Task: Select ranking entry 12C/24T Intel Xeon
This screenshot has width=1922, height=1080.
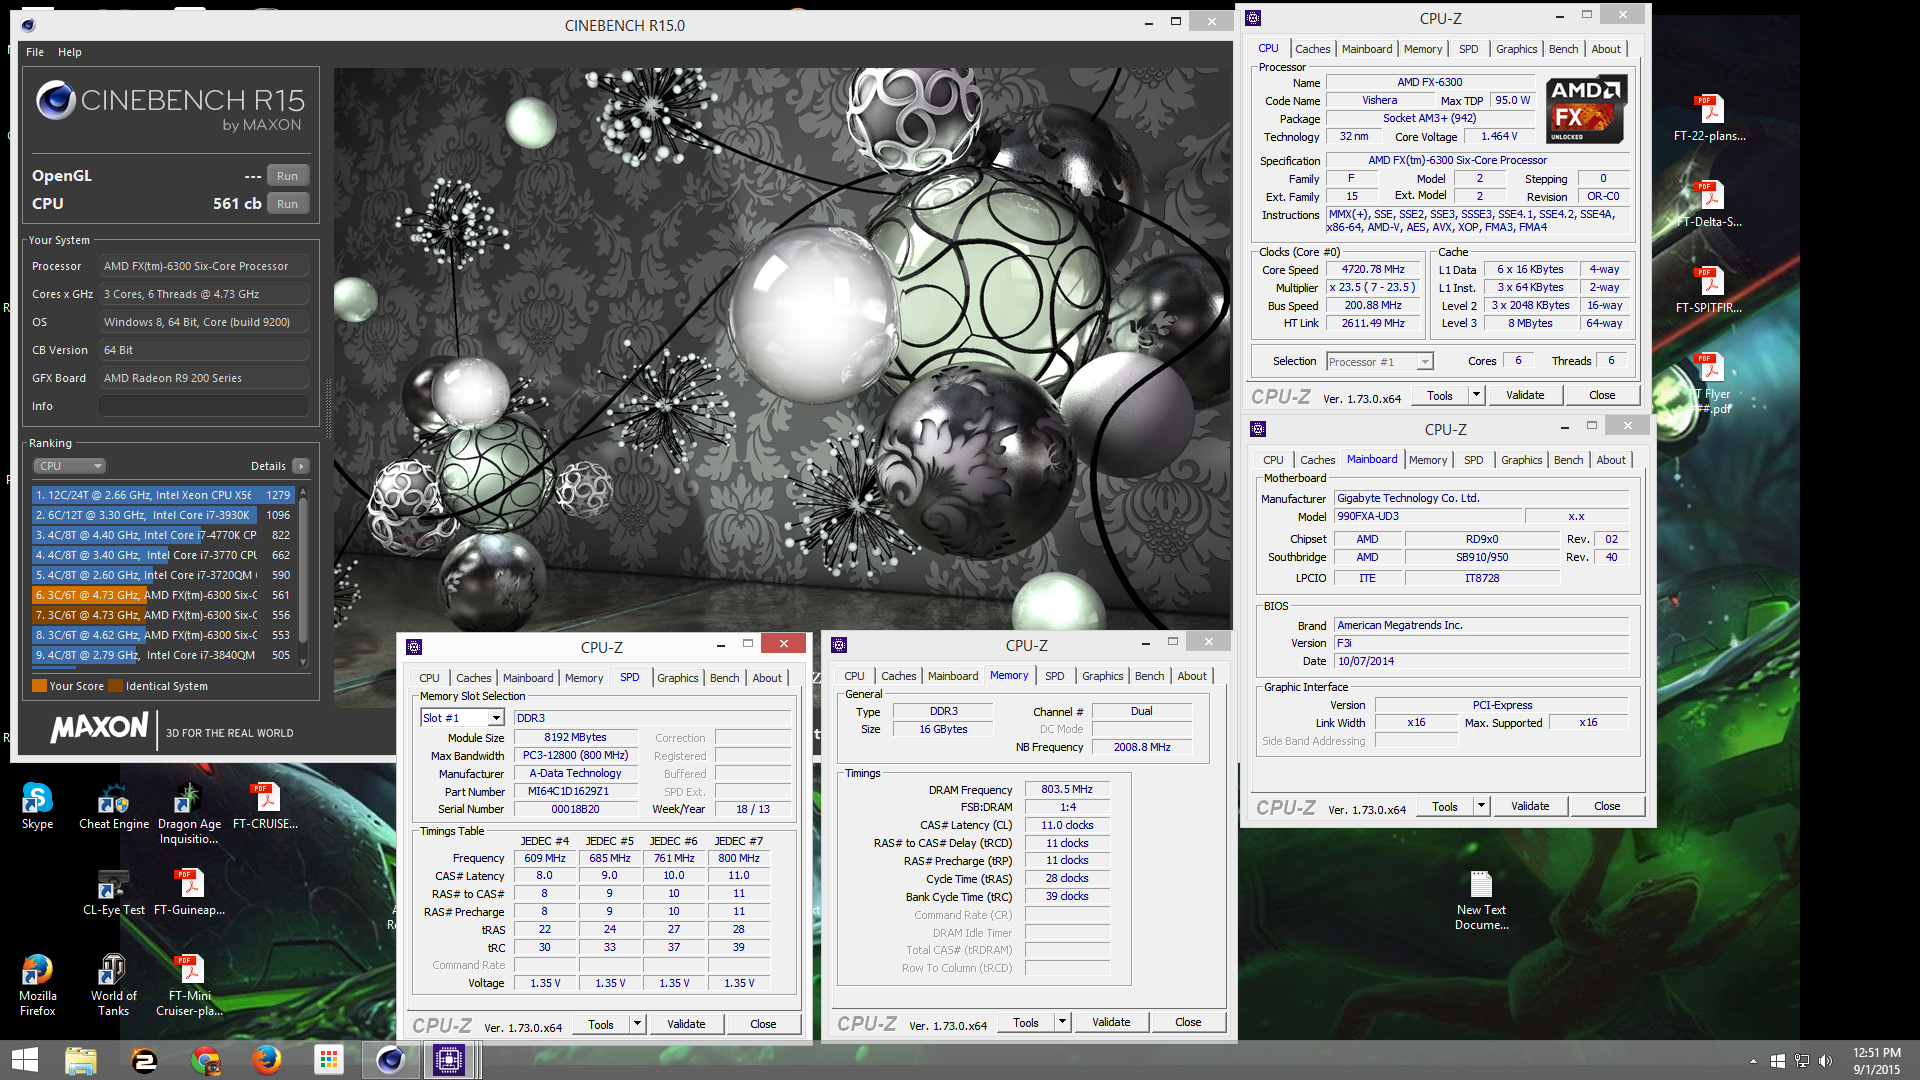Action: click(x=165, y=495)
